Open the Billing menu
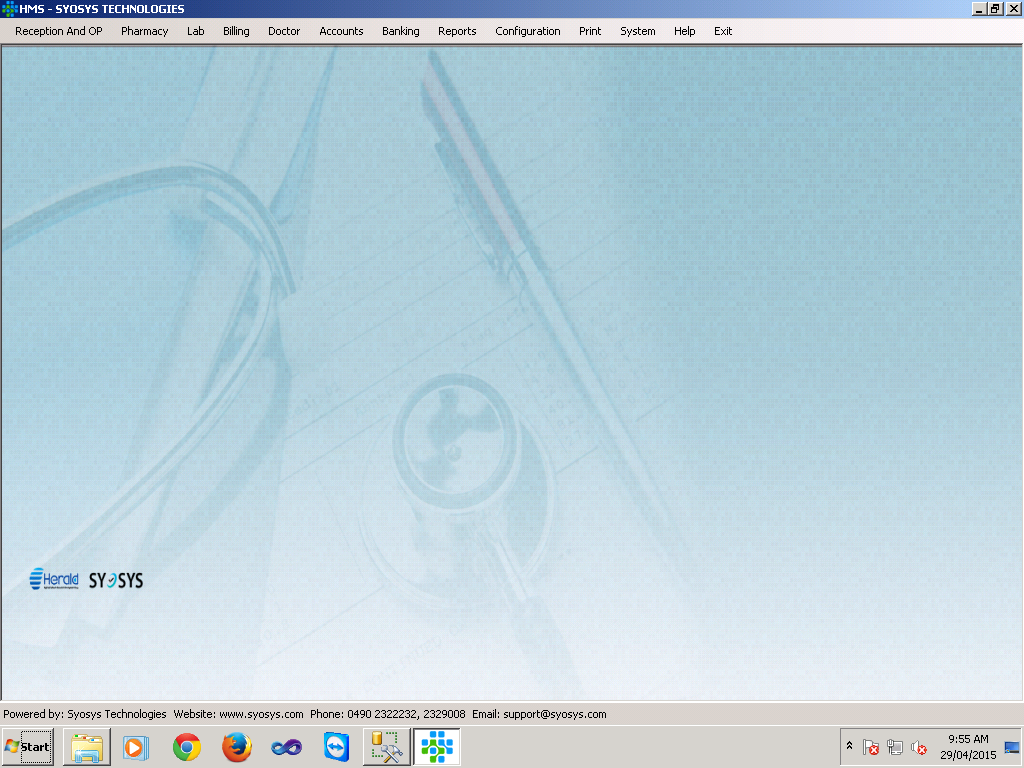Image resolution: width=1024 pixels, height=768 pixels. [236, 31]
